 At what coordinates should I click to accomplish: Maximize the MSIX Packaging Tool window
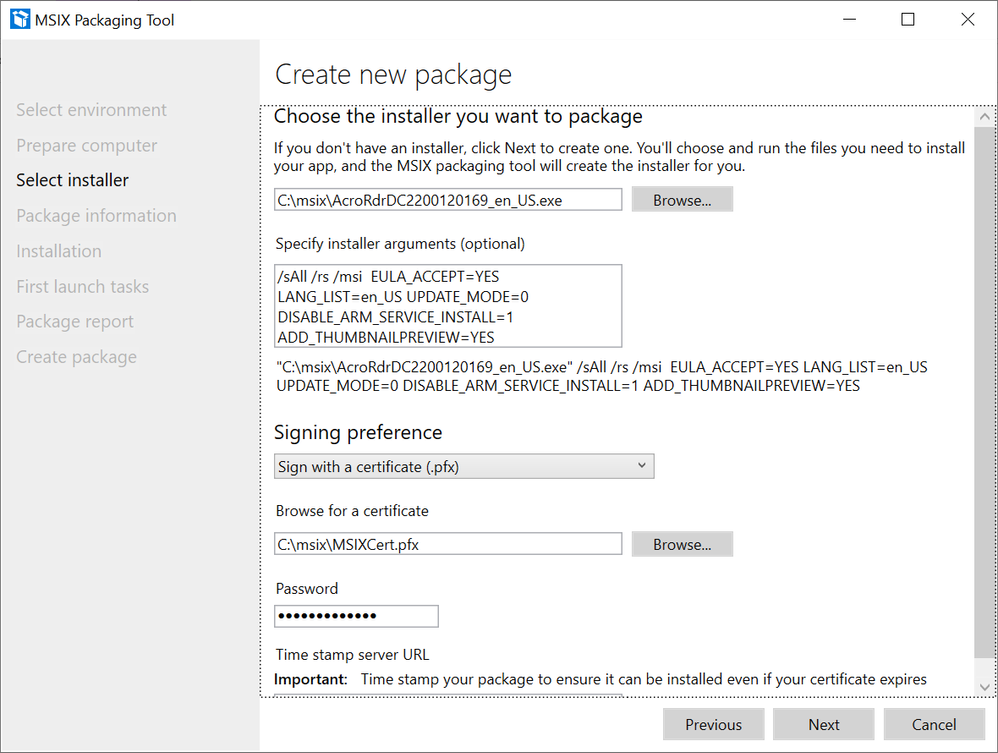click(x=908, y=20)
